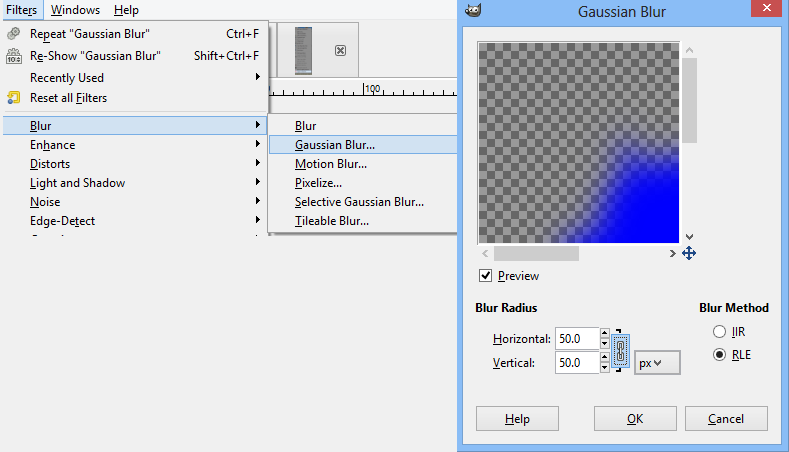The image size is (789, 452).
Task: Click the preview horizontal scrollbar
Action: click(x=536, y=254)
